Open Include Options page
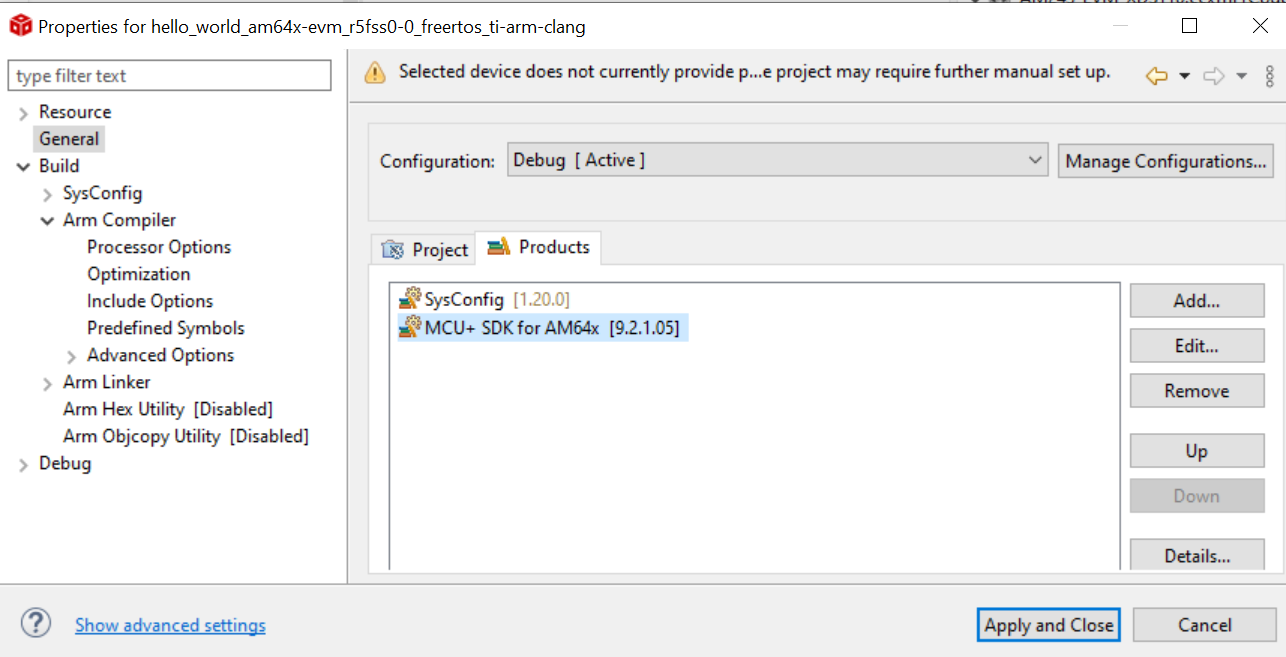The width and height of the screenshot is (1286, 657). pyautogui.click(x=150, y=301)
